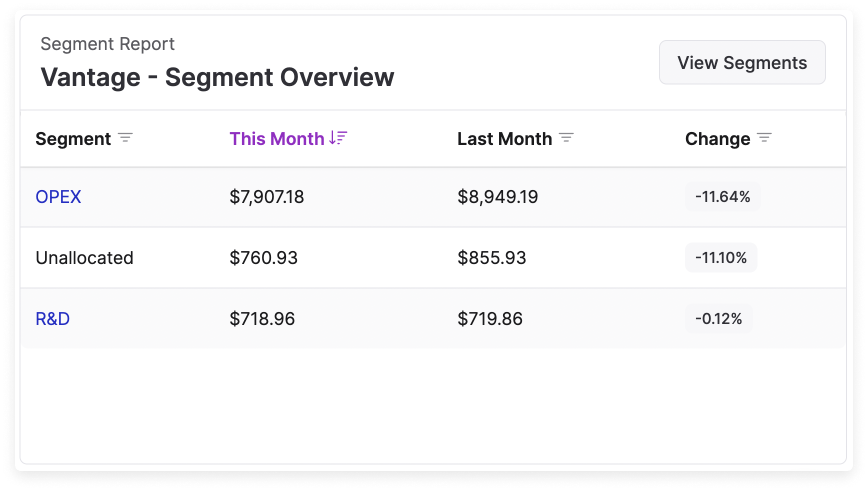Click the Segment column header text
This screenshot has width=868, height=491.
(x=73, y=139)
